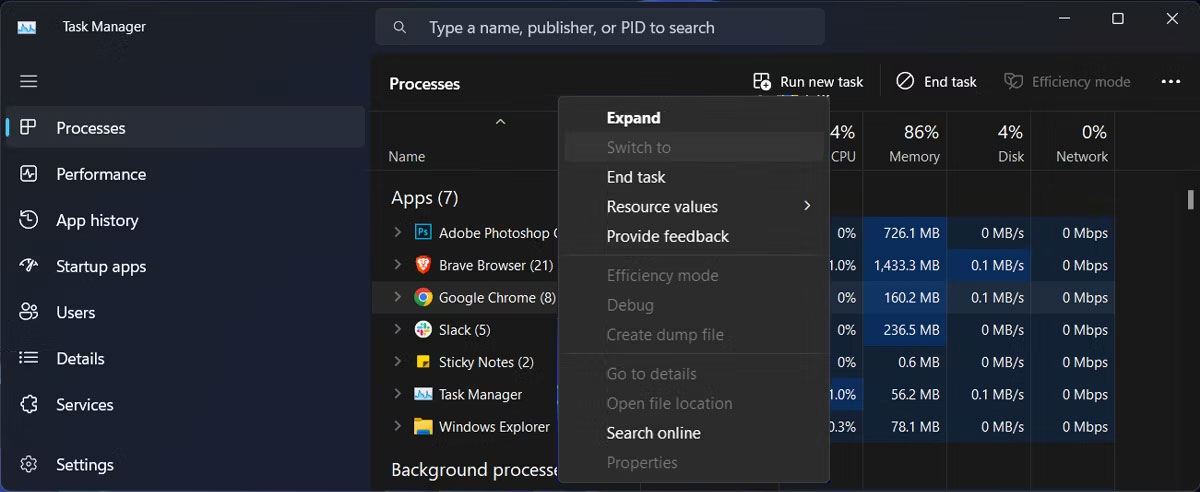This screenshot has height=492, width=1200.
Task: Click the Adobe Photoshop Ps icon
Action: tap(423, 232)
